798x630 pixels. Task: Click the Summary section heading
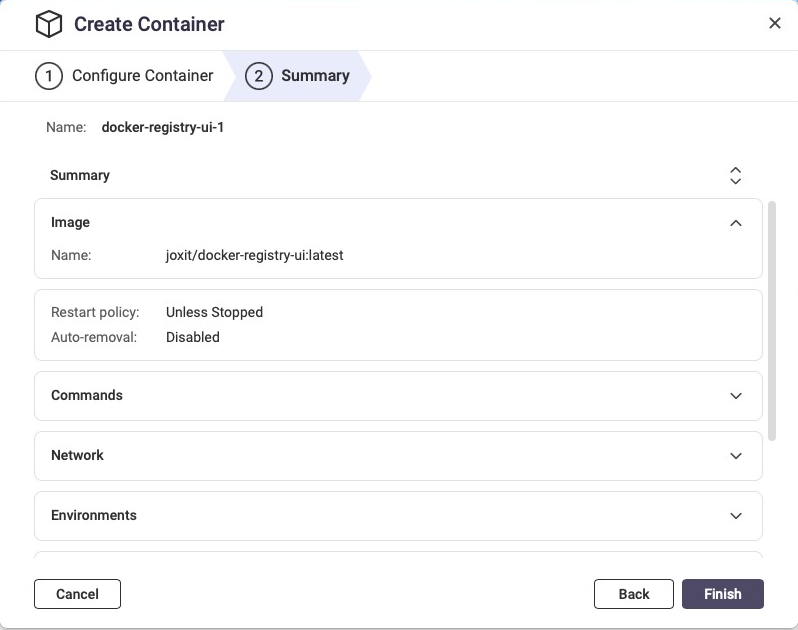[x=80, y=175]
